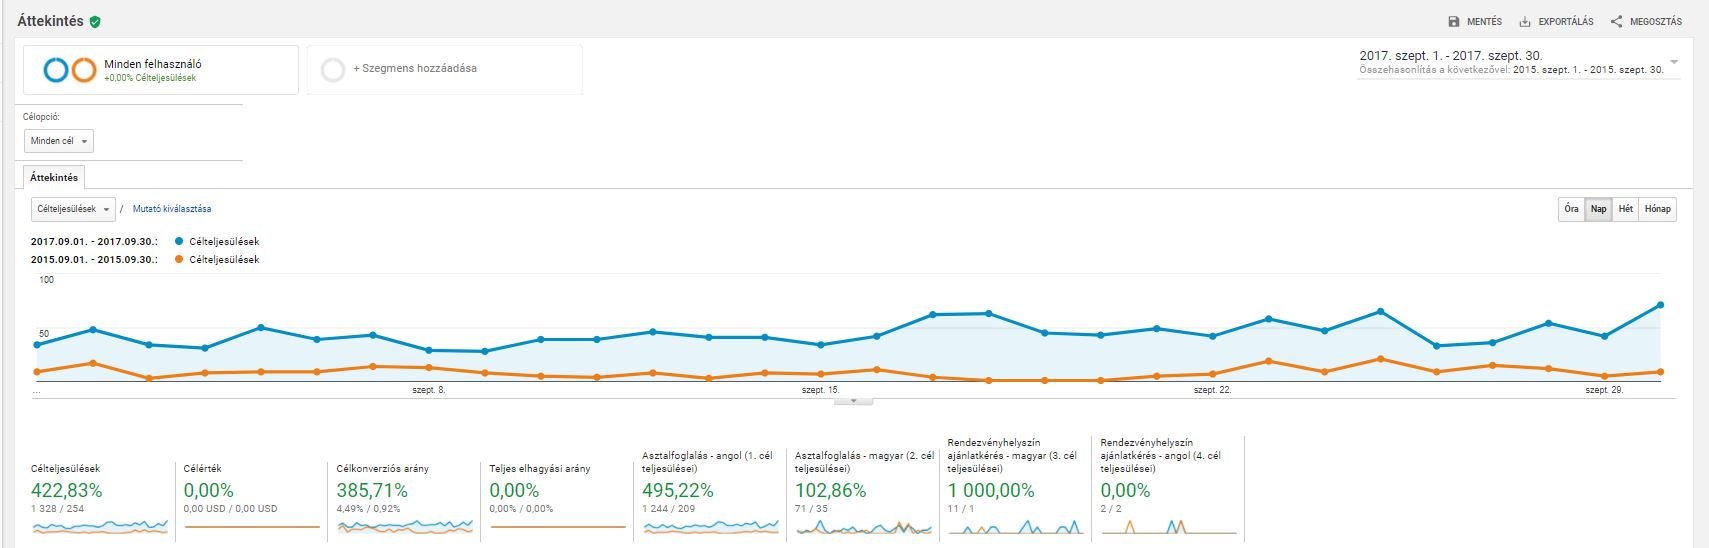
Task: Click the Mutató kiválasztása link
Action: [x=171, y=209]
